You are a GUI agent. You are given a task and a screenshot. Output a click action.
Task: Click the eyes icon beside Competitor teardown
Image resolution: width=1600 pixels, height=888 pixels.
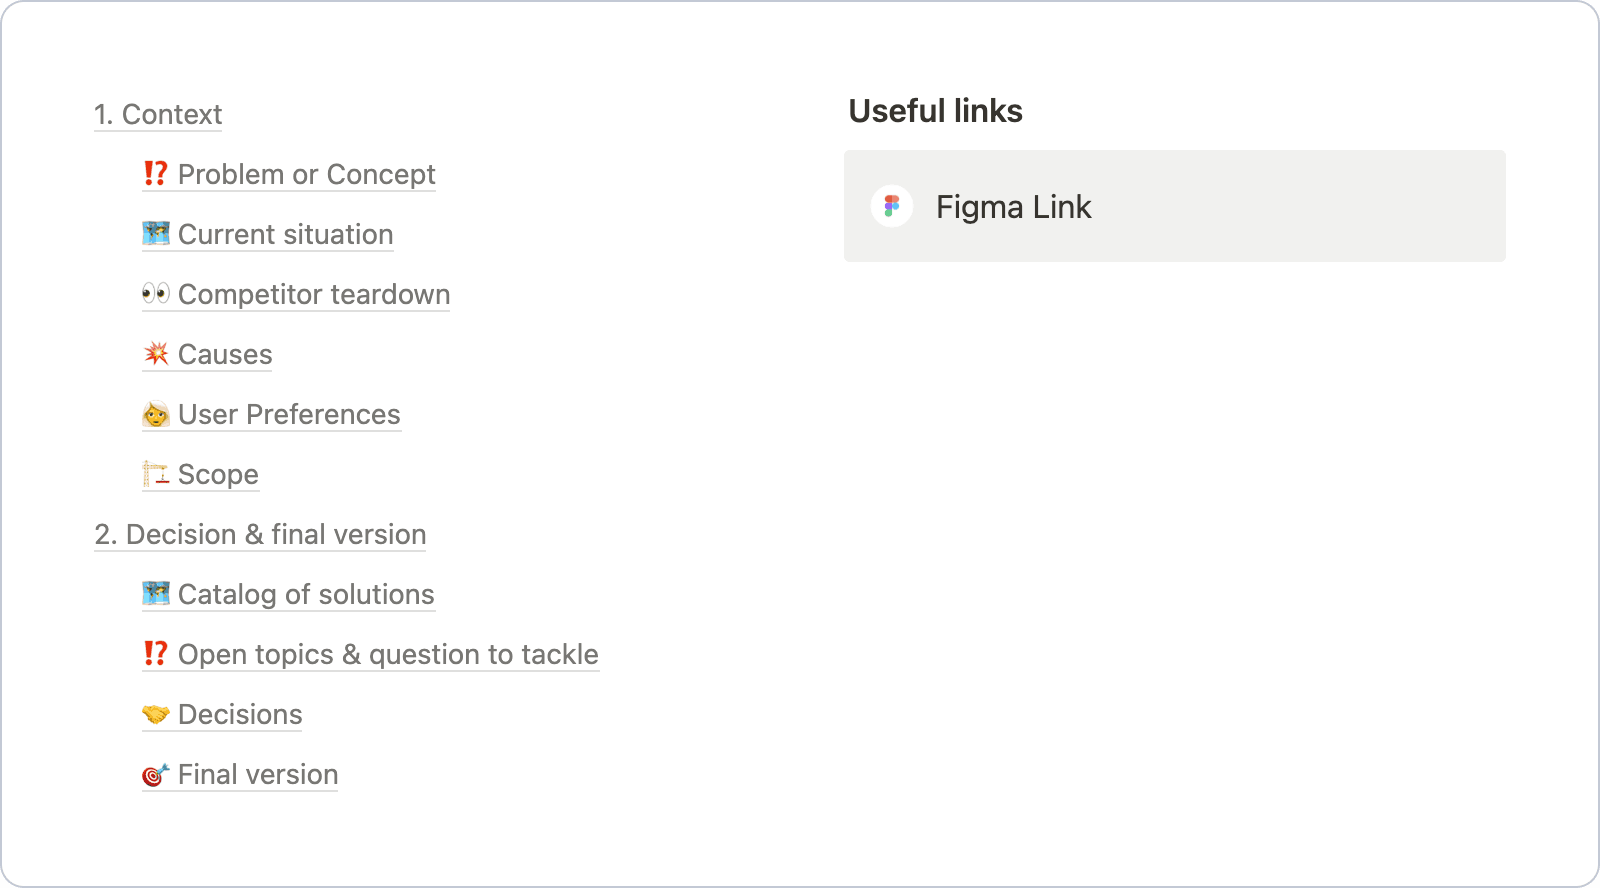[x=156, y=294]
